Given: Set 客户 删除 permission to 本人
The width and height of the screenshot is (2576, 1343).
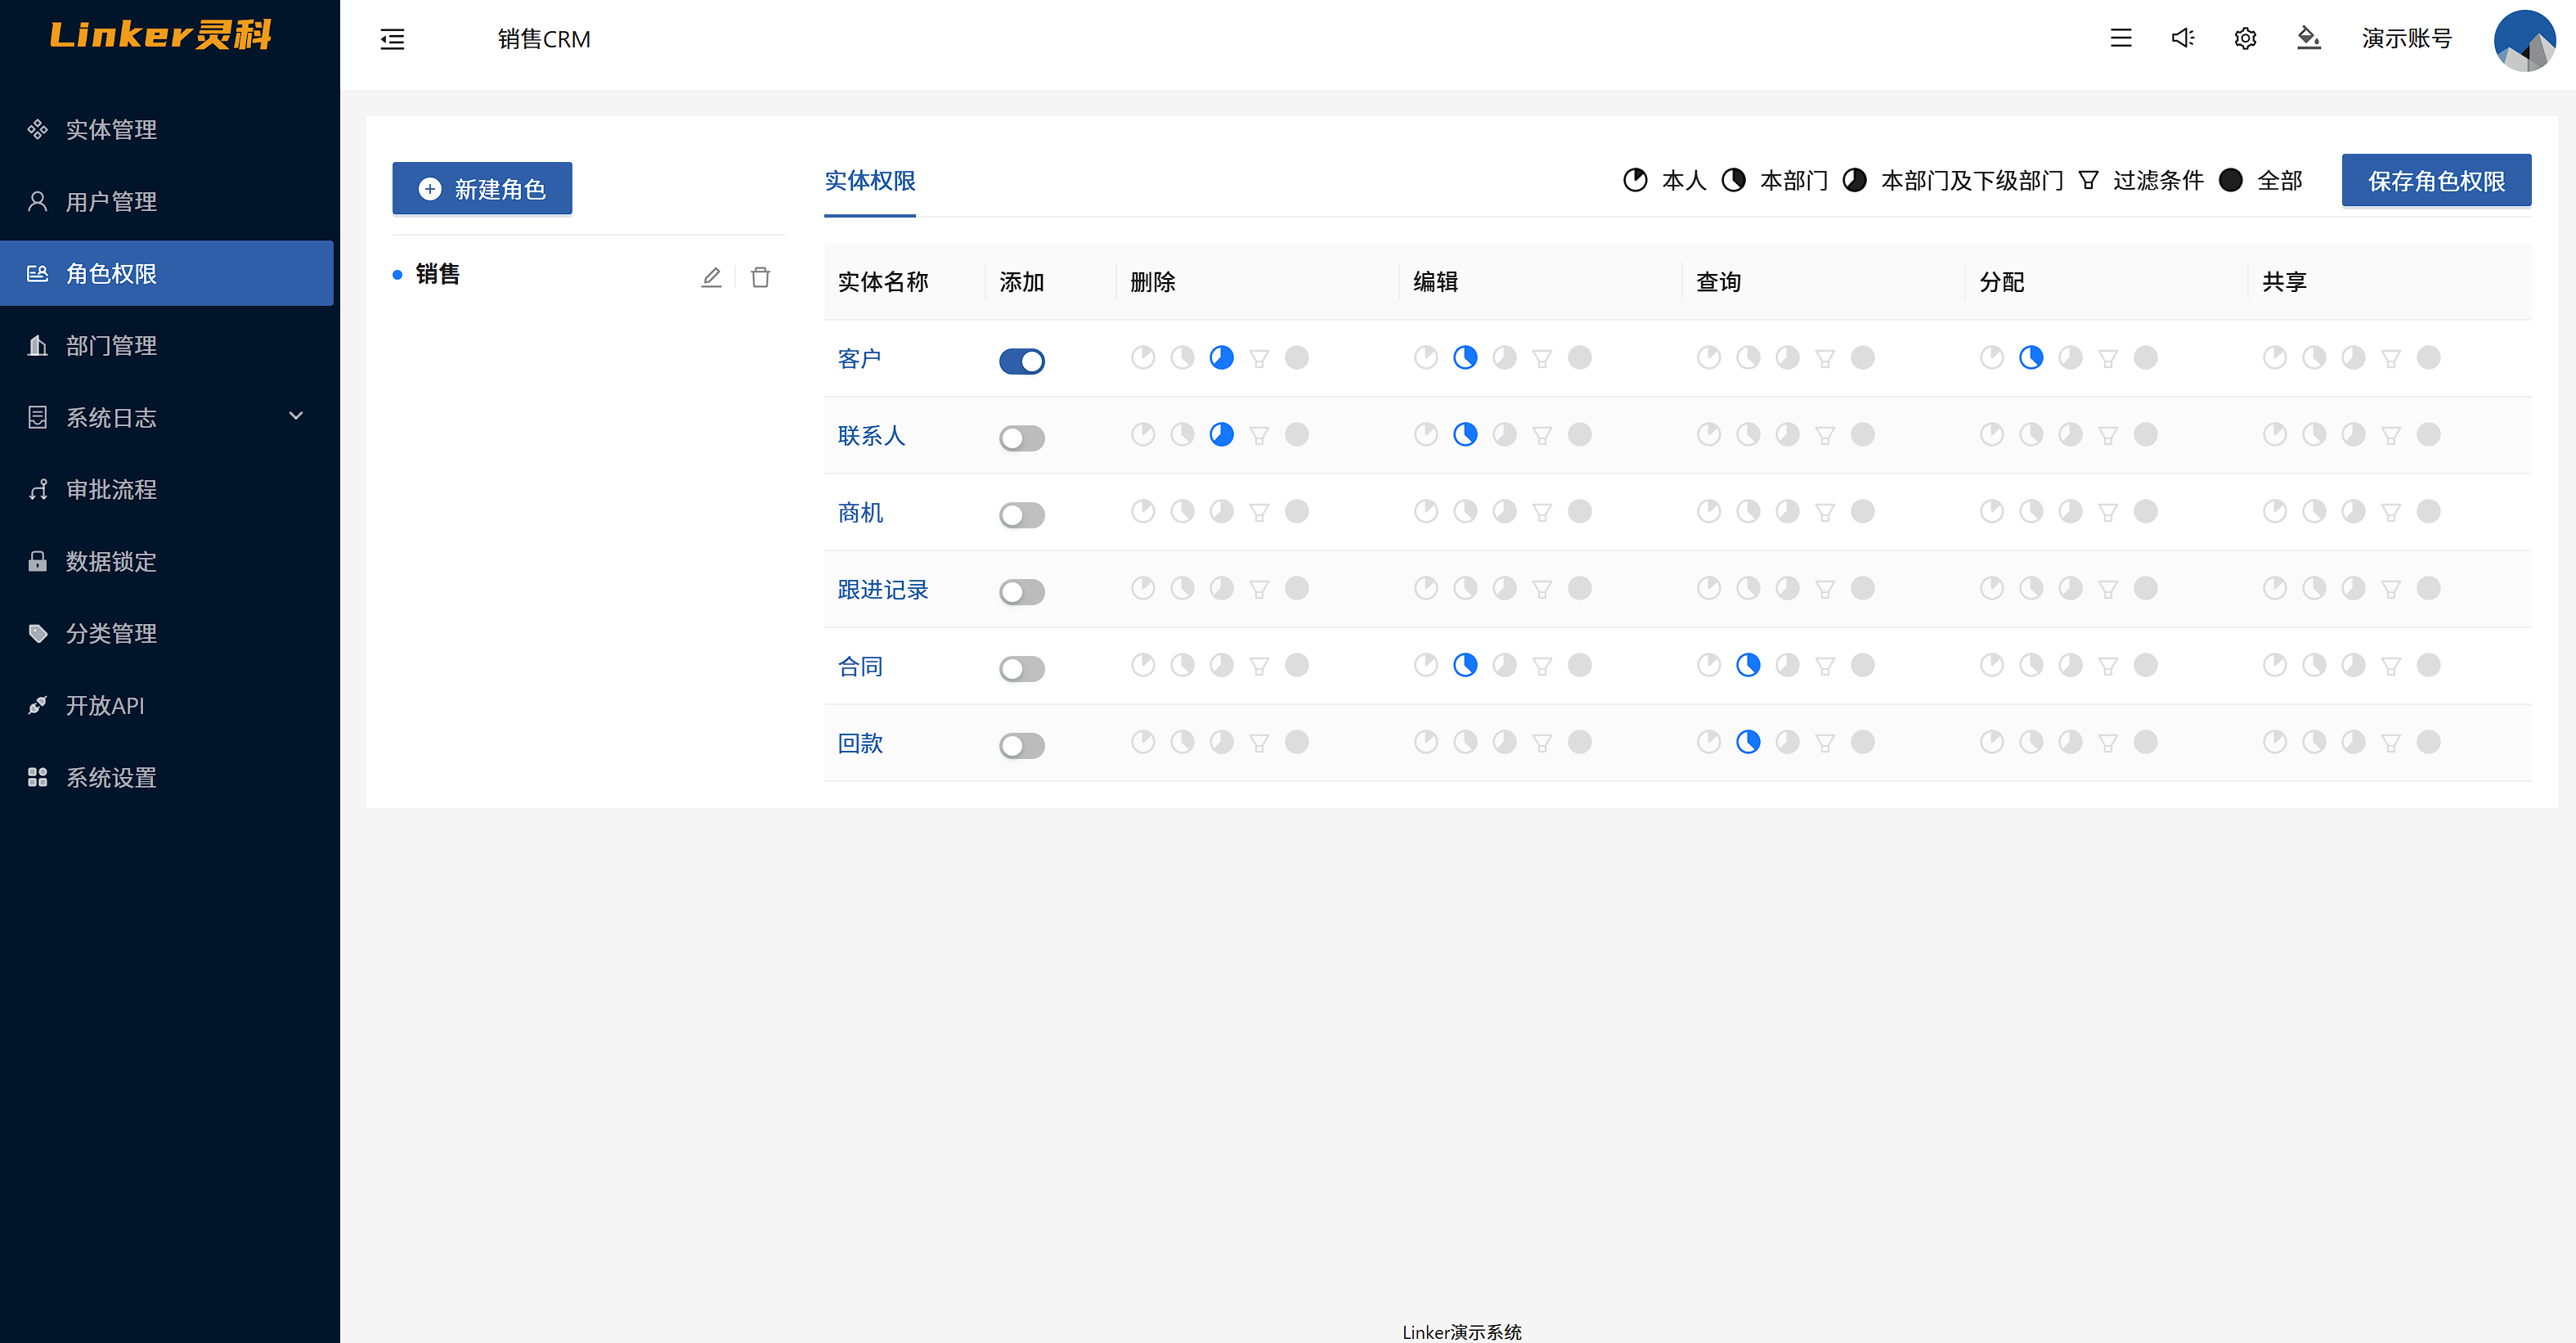Looking at the screenshot, I should click(x=1142, y=357).
